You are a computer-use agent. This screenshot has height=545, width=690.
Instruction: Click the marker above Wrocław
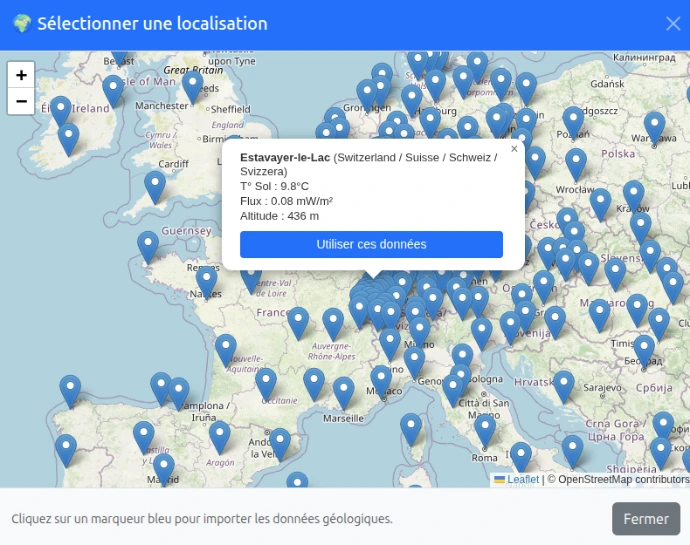tap(575, 162)
